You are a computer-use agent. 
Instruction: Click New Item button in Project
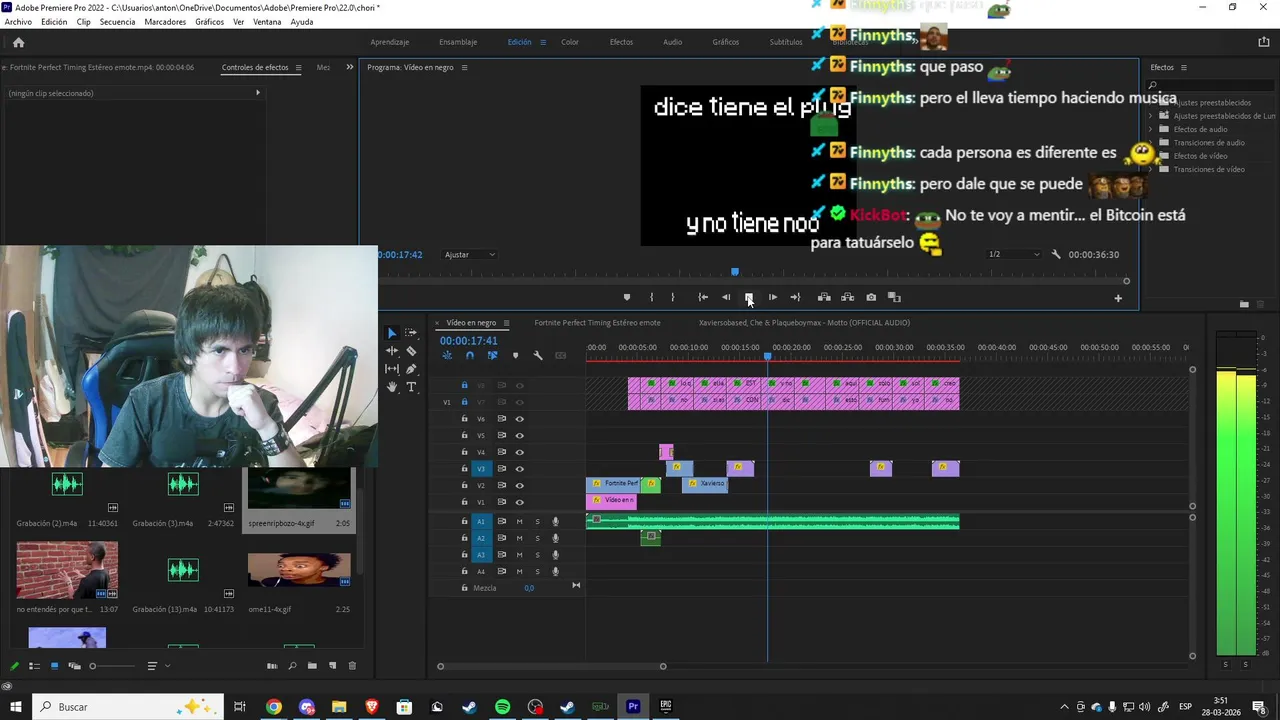(x=332, y=666)
